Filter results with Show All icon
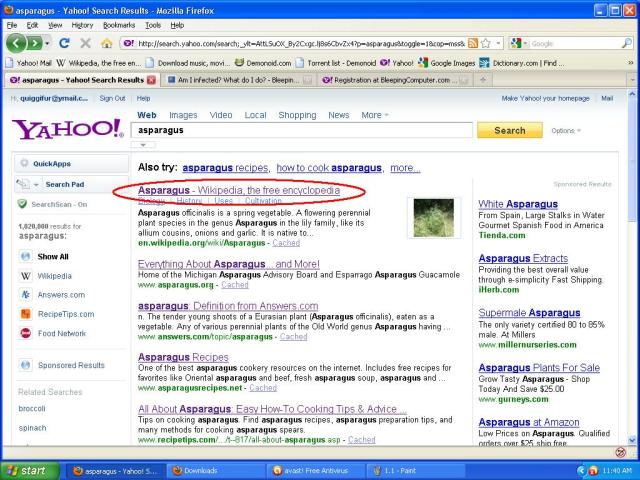 point(25,256)
